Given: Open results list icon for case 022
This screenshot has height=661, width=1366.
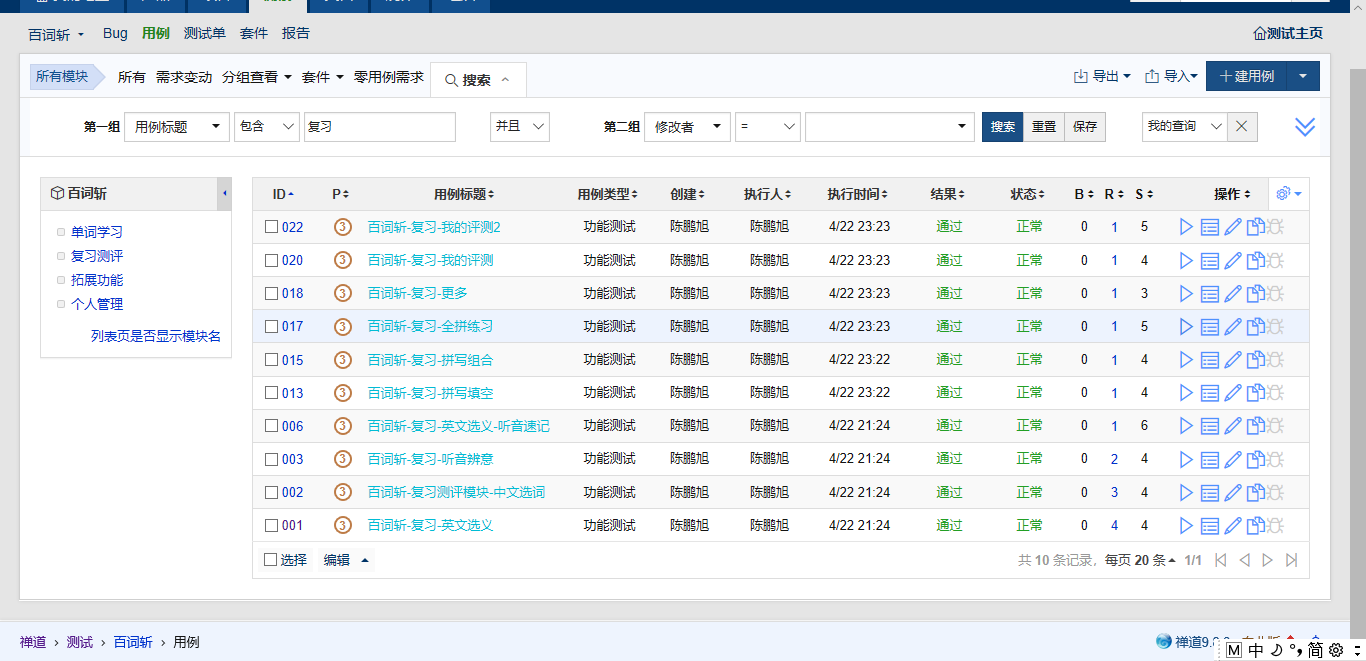Looking at the screenshot, I should click(1210, 227).
